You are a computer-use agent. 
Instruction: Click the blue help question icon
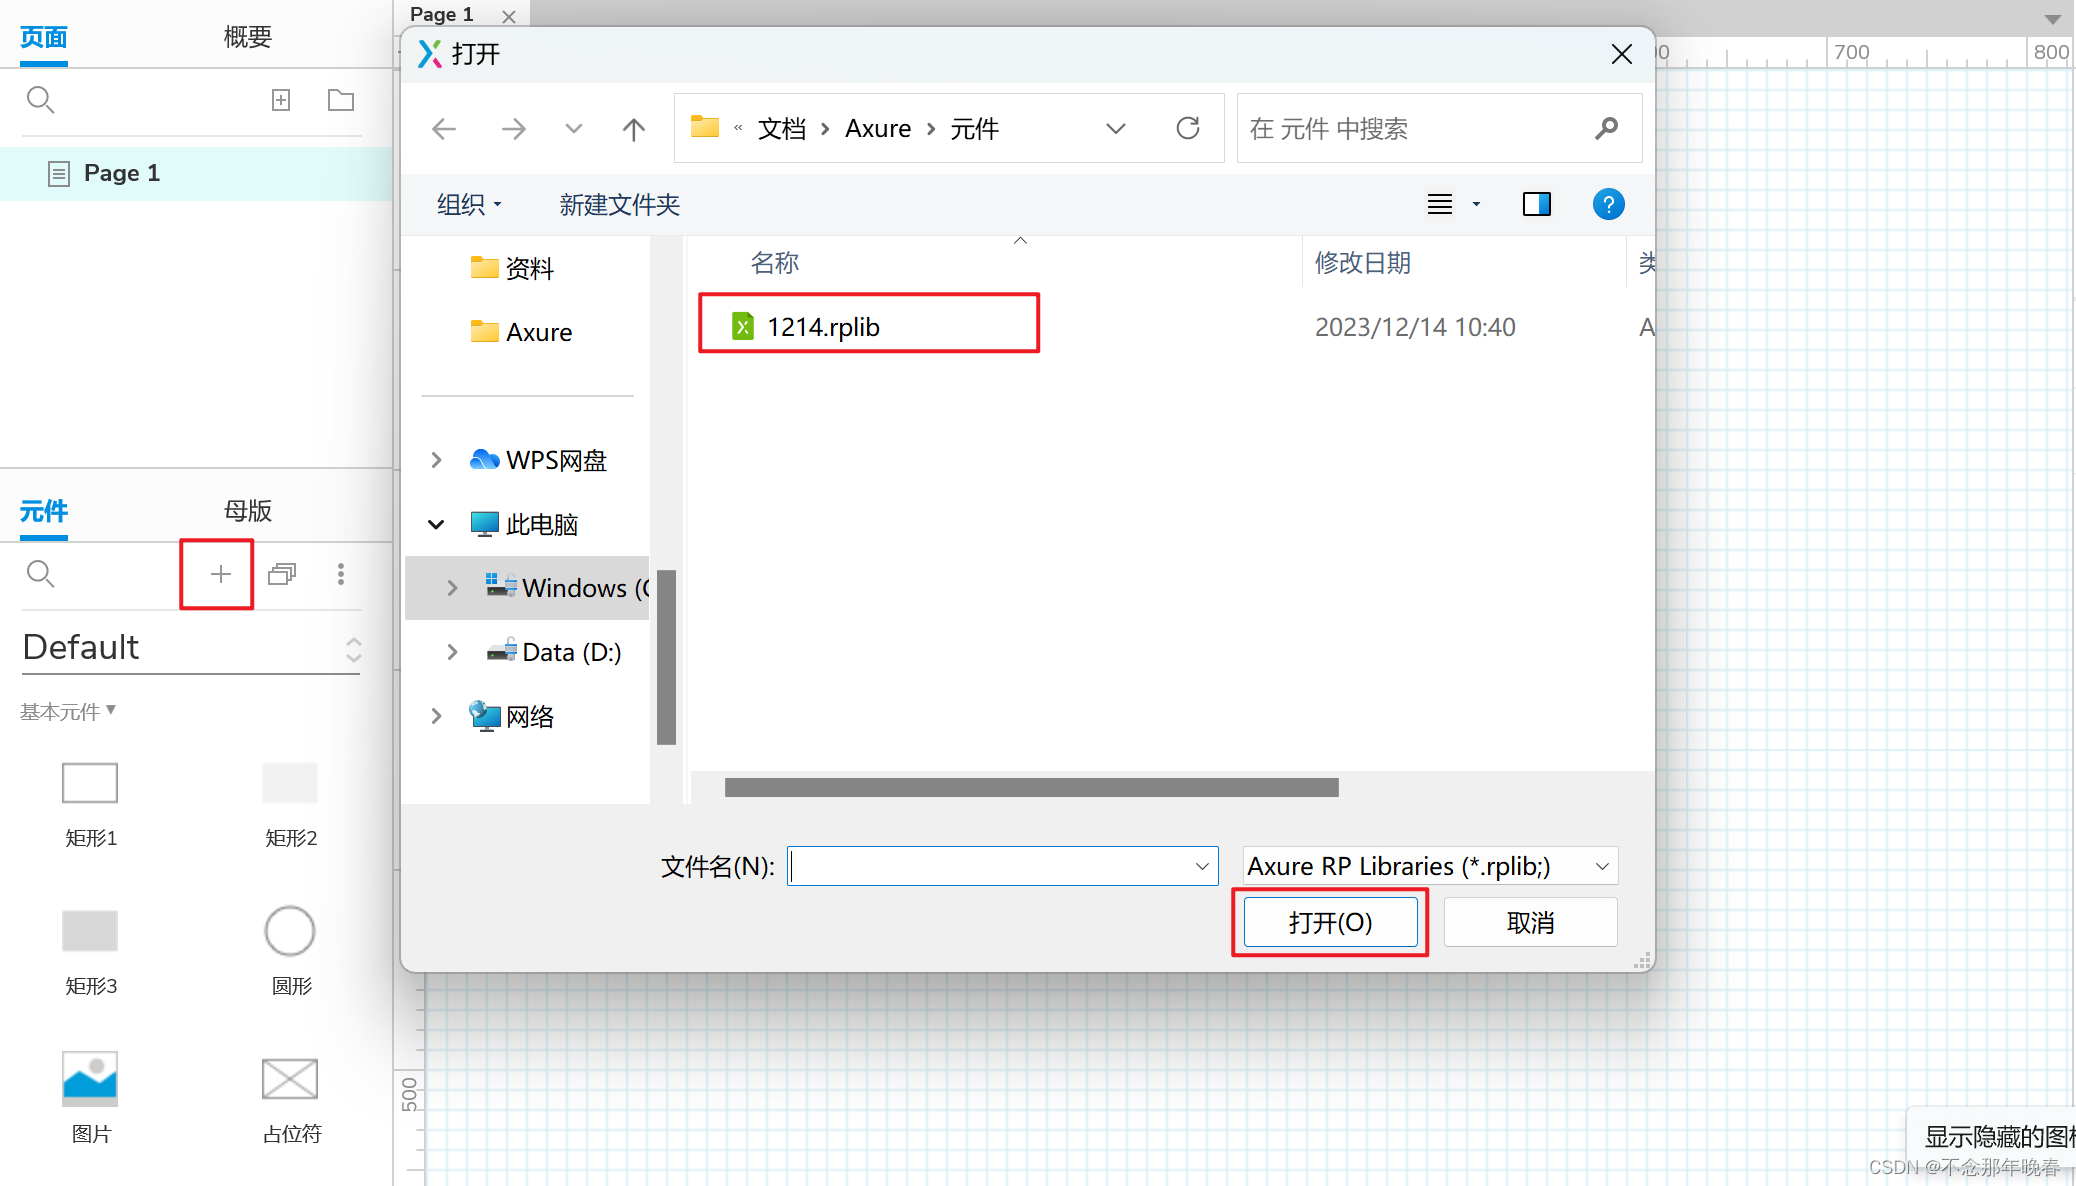[x=1608, y=205]
